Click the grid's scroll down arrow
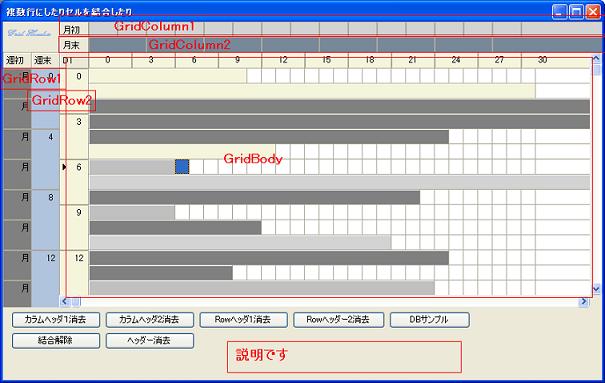The width and height of the screenshot is (605, 383). pyautogui.click(x=597, y=289)
